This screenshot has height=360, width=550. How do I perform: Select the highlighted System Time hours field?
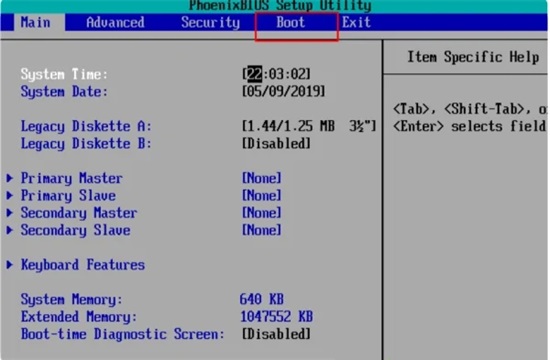click(x=254, y=74)
